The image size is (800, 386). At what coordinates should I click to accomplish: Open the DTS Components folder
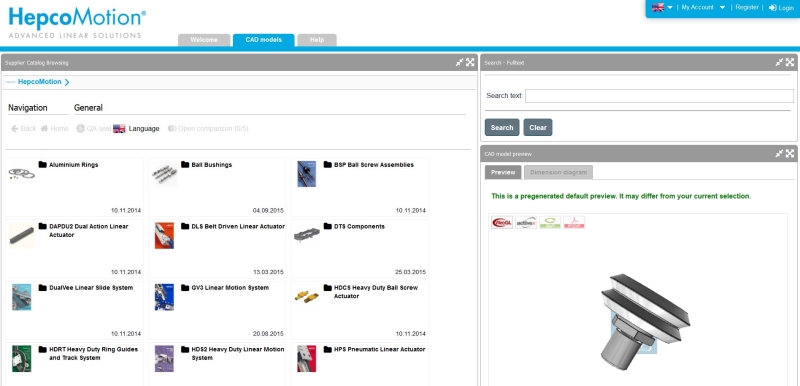[x=359, y=226]
